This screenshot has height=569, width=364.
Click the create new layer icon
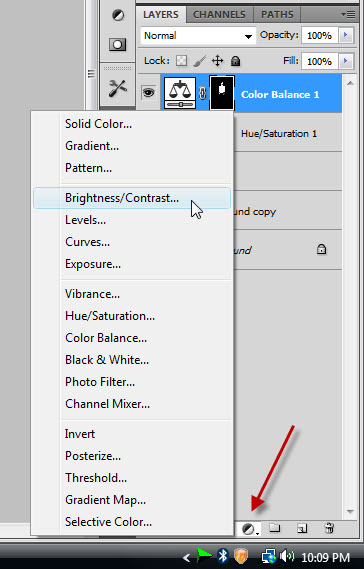point(302,528)
